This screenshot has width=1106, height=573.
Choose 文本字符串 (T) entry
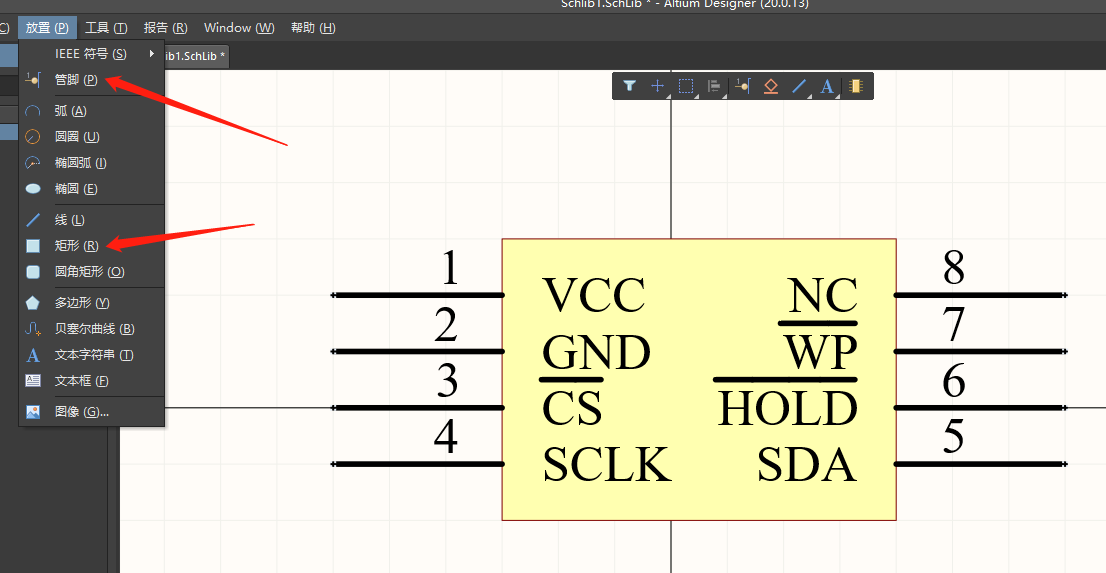pos(92,355)
